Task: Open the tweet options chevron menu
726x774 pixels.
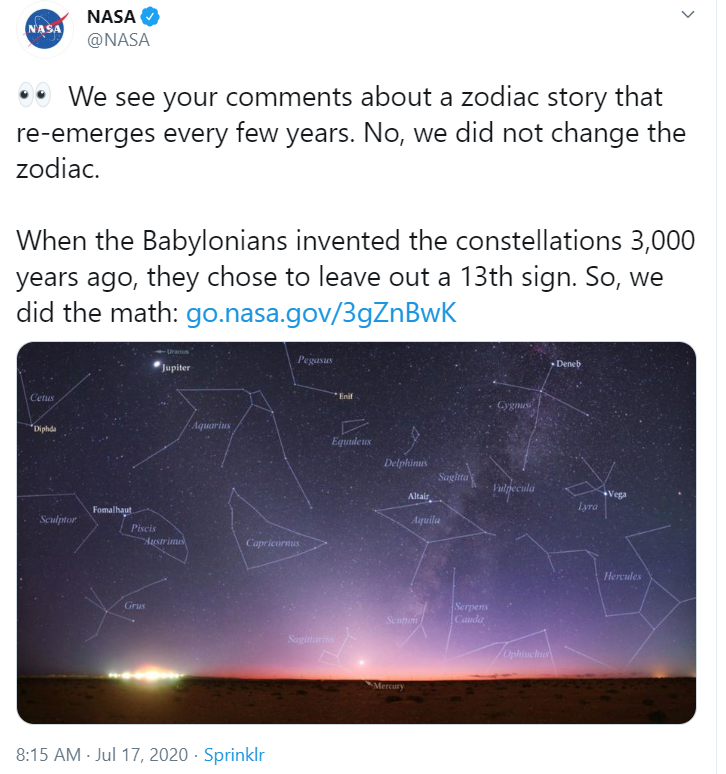Action: [x=687, y=16]
